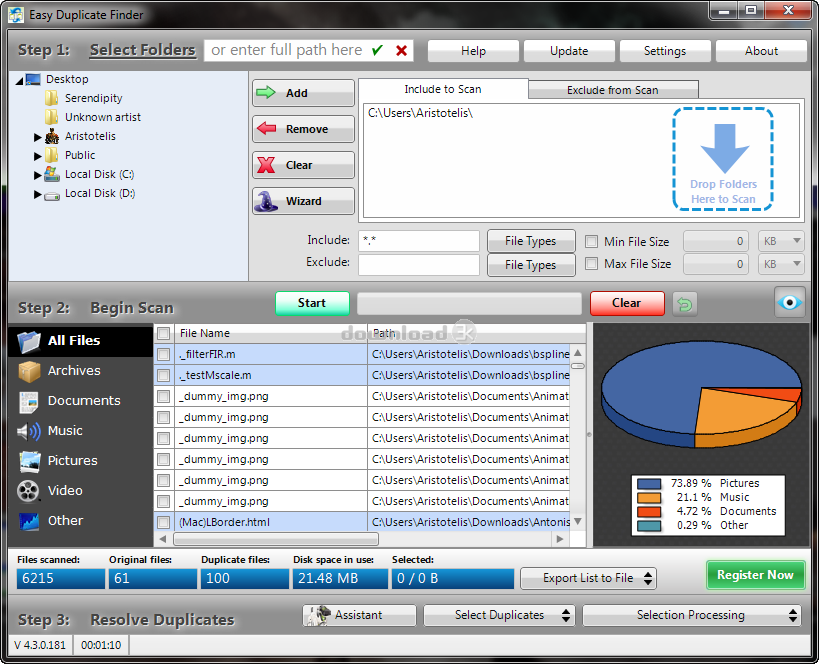Viewport: 819px width, 664px height.
Task: Click the Desktop monitor icon in the tree
Action: pyautogui.click(x=33, y=79)
